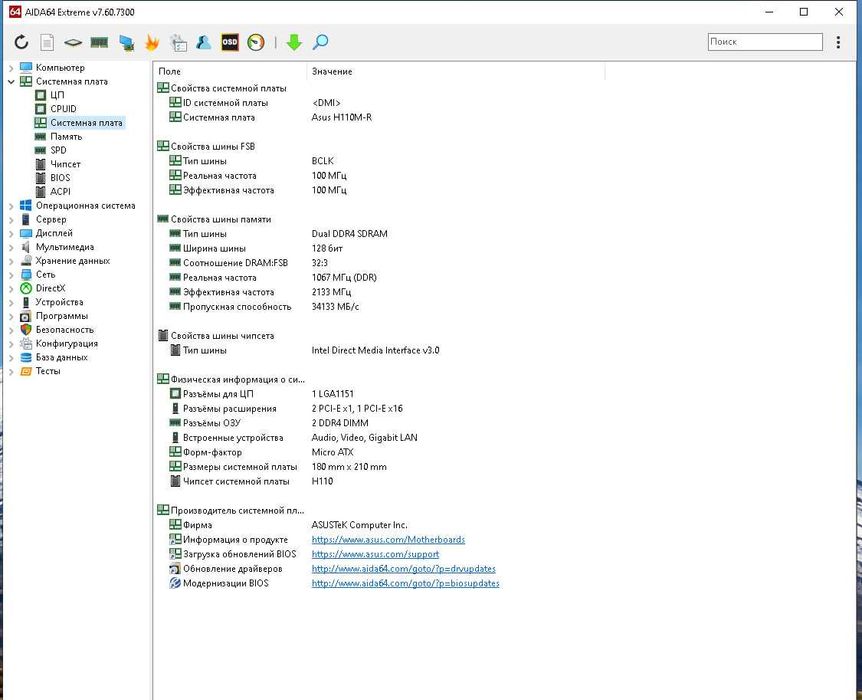Open the OSD panel icon

tap(230, 42)
